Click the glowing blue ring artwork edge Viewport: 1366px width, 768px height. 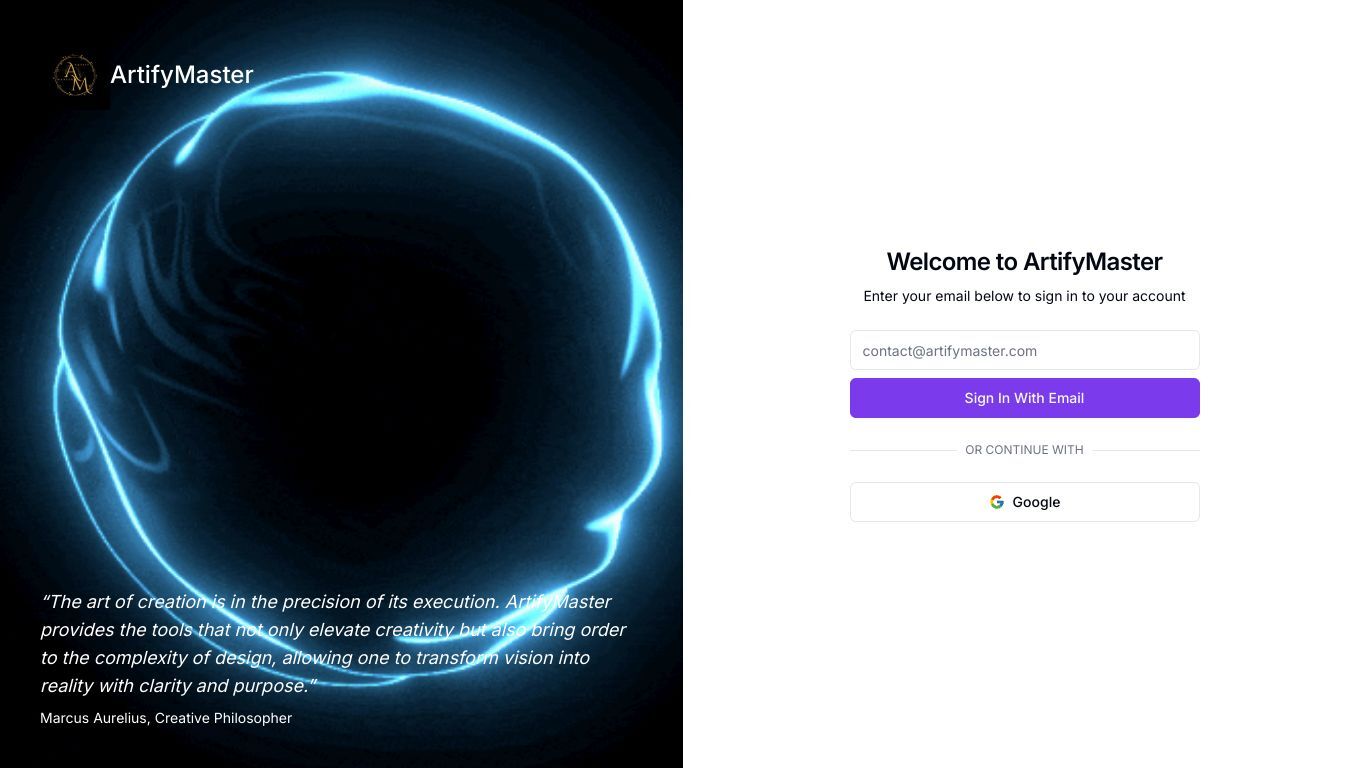pos(641,300)
